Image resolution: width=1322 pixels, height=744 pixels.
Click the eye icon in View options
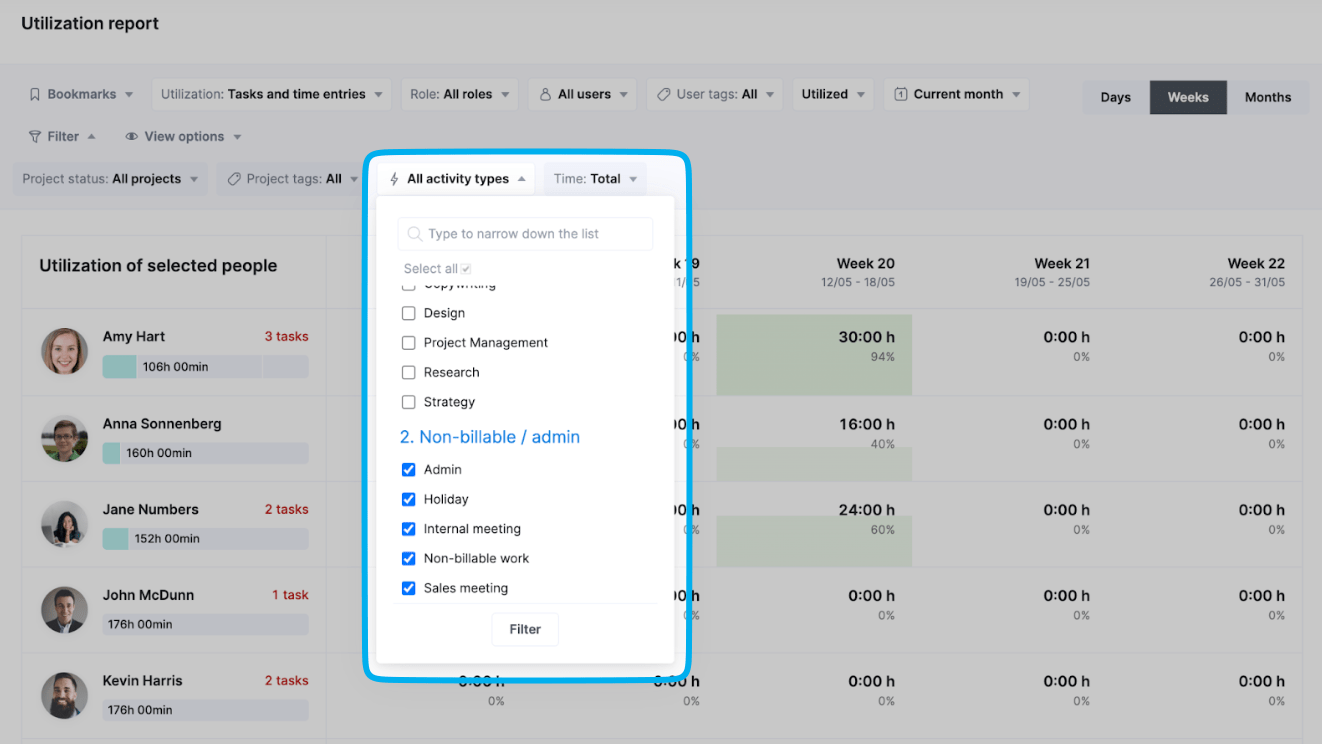pos(131,136)
